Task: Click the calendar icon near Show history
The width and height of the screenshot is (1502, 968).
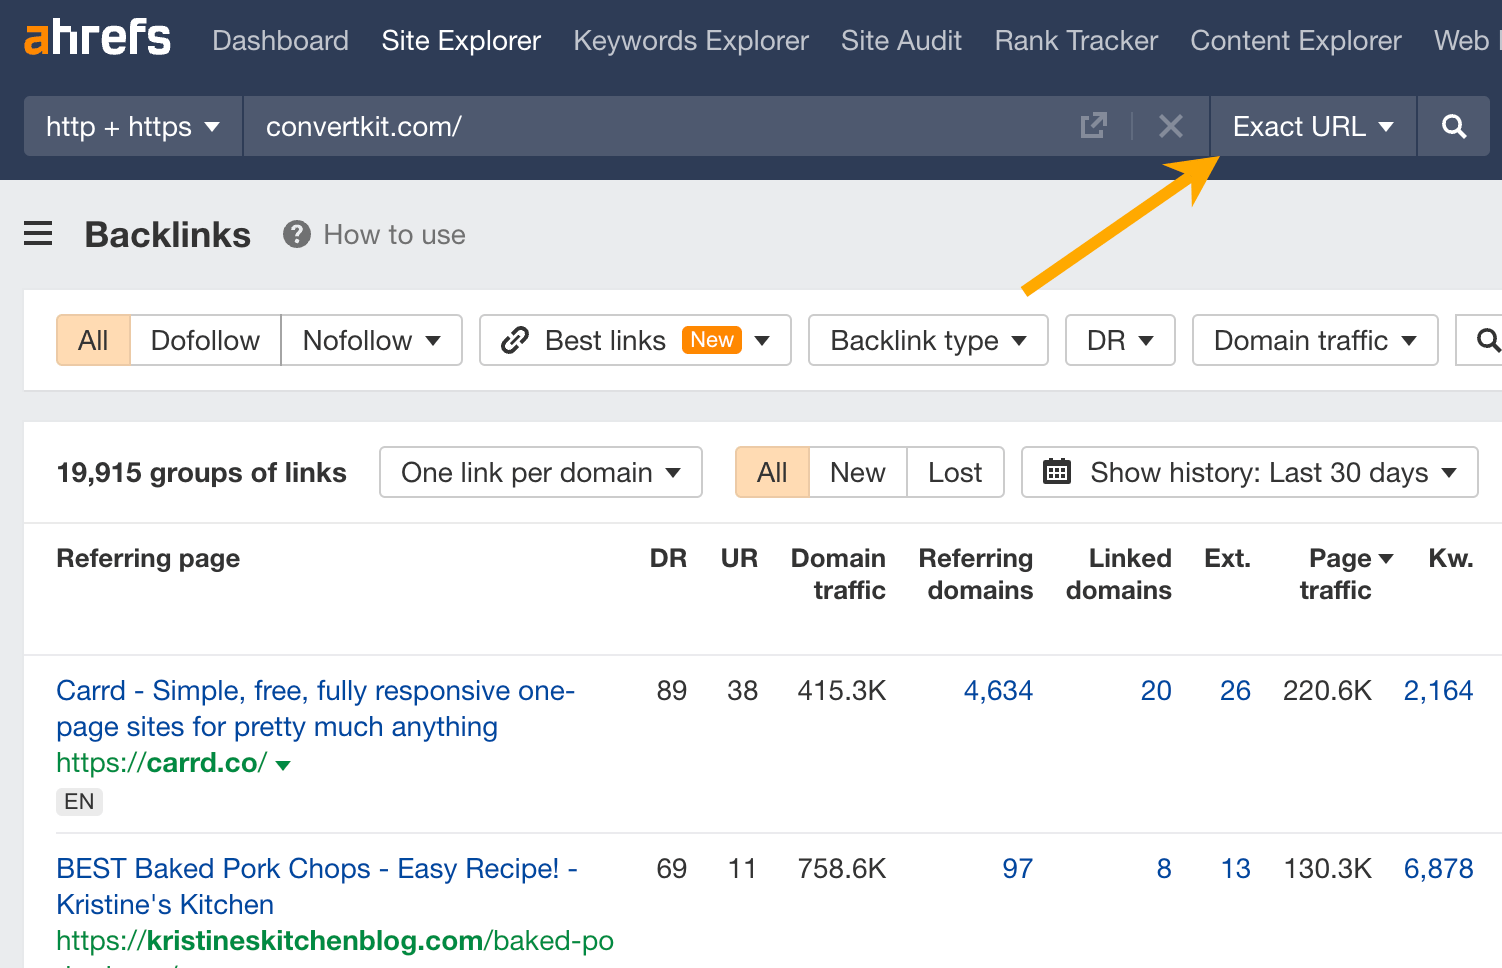Action: [1057, 471]
